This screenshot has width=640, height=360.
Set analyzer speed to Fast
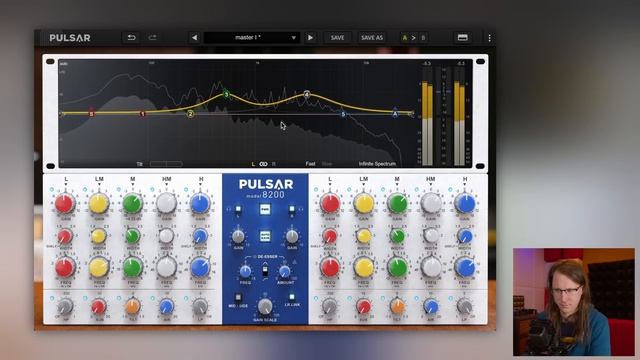(310, 164)
